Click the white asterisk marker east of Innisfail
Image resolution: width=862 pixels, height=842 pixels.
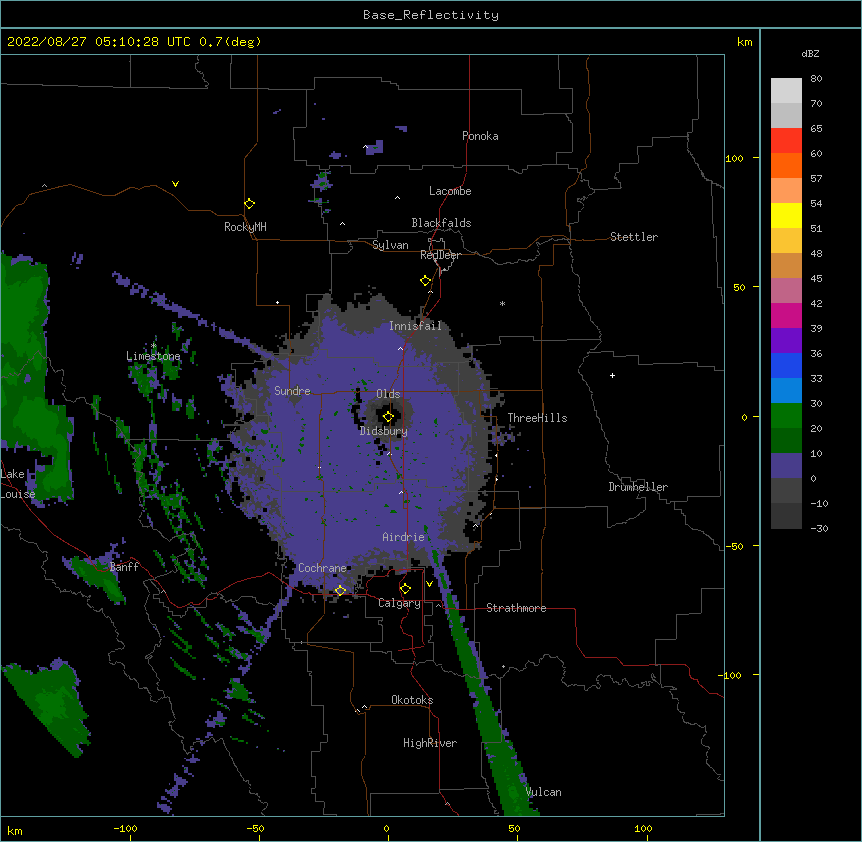tap(502, 303)
